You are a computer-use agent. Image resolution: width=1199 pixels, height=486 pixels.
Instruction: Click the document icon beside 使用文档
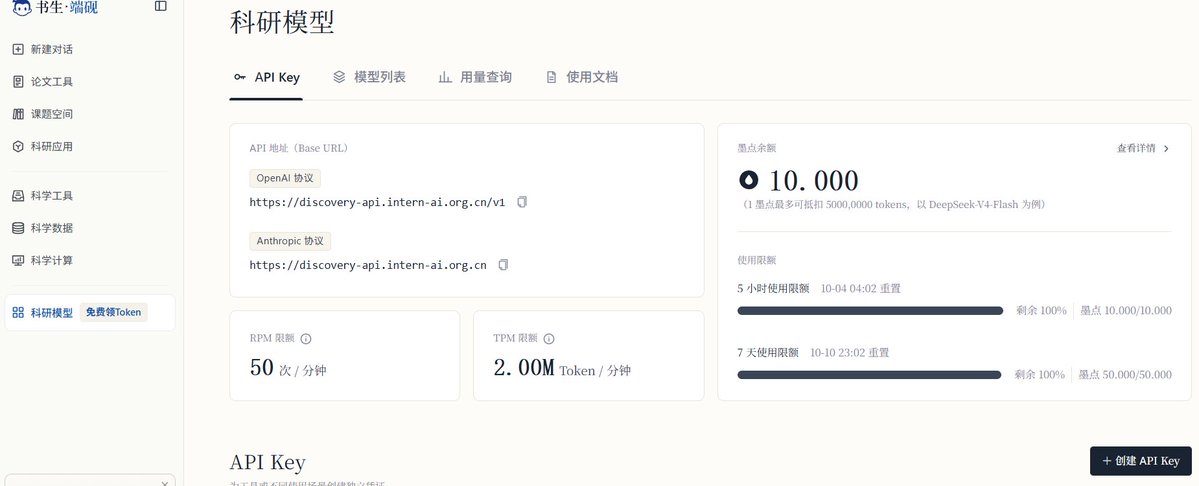pos(551,77)
